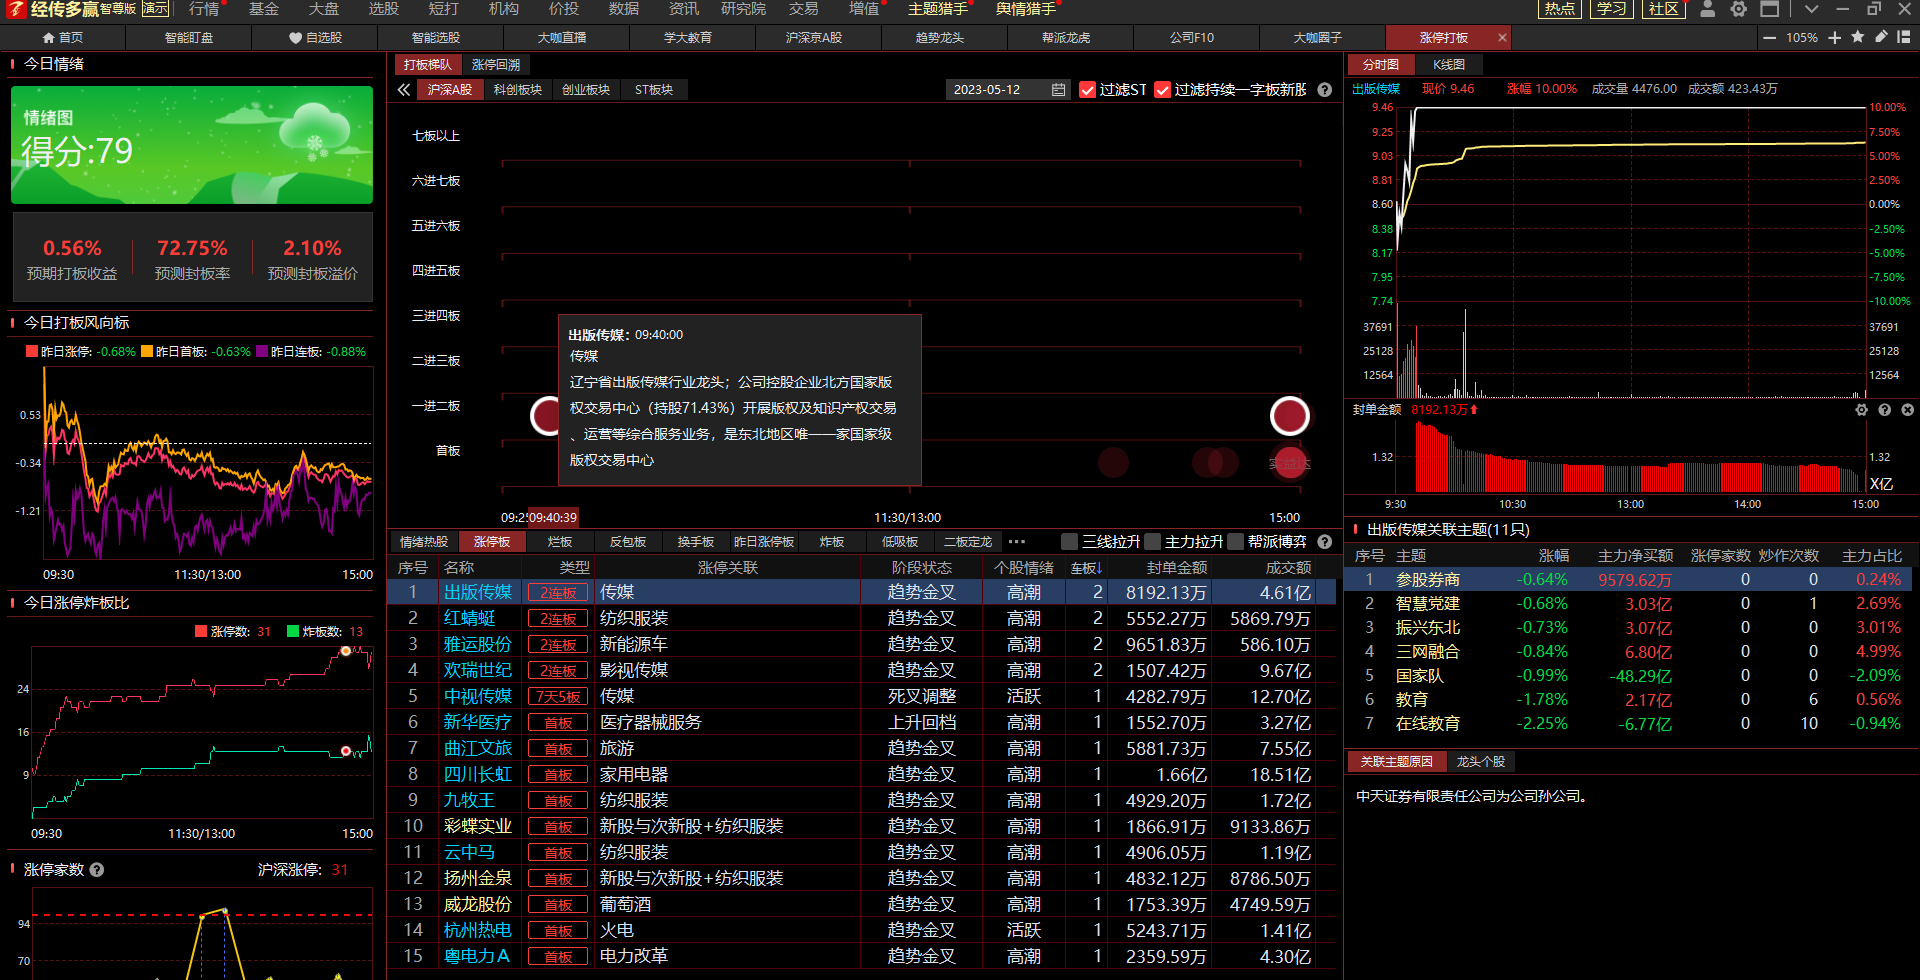Image resolution: width=1920 pixels, height=980 pixels.
Task: Close the 封单金额 chart panel
Action: click(1907, 410)
